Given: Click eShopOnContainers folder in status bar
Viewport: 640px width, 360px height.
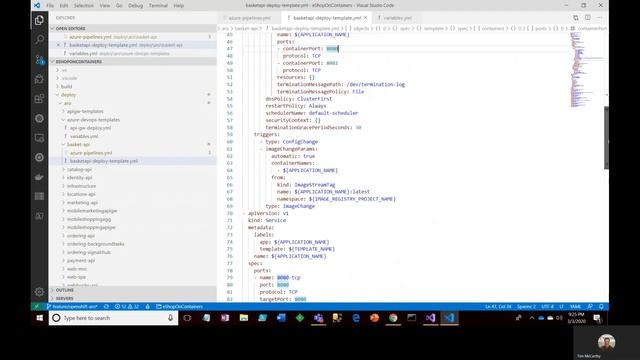Looking at the screenshot, I should click(x=180, y=307).
